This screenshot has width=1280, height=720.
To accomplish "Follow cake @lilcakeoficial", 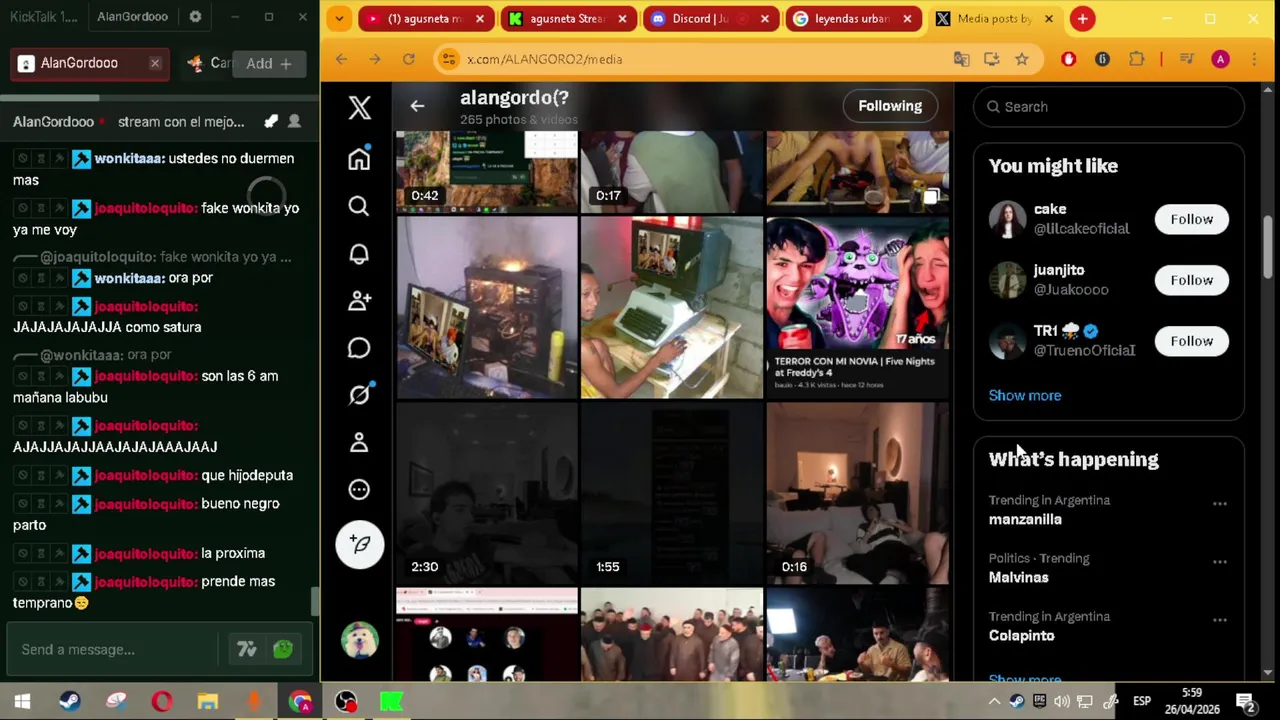I will coord(1191,219).
